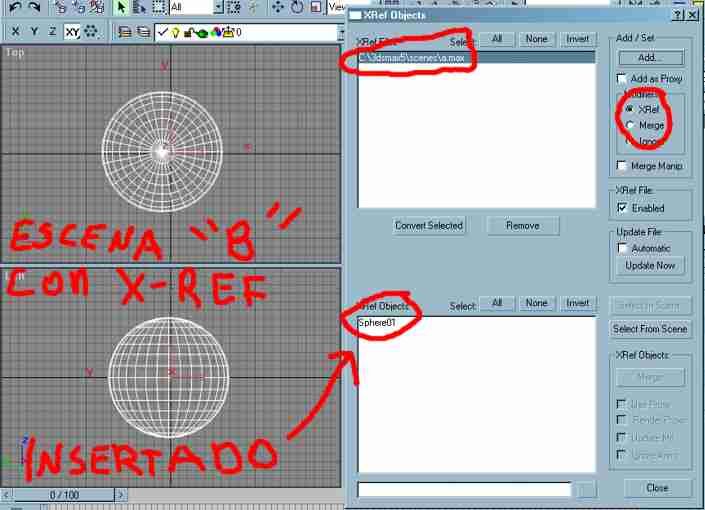The width and height of the screenshot is (705, 510).
Task: Activate the Select Object arrow tool
Action: point(121,7)
